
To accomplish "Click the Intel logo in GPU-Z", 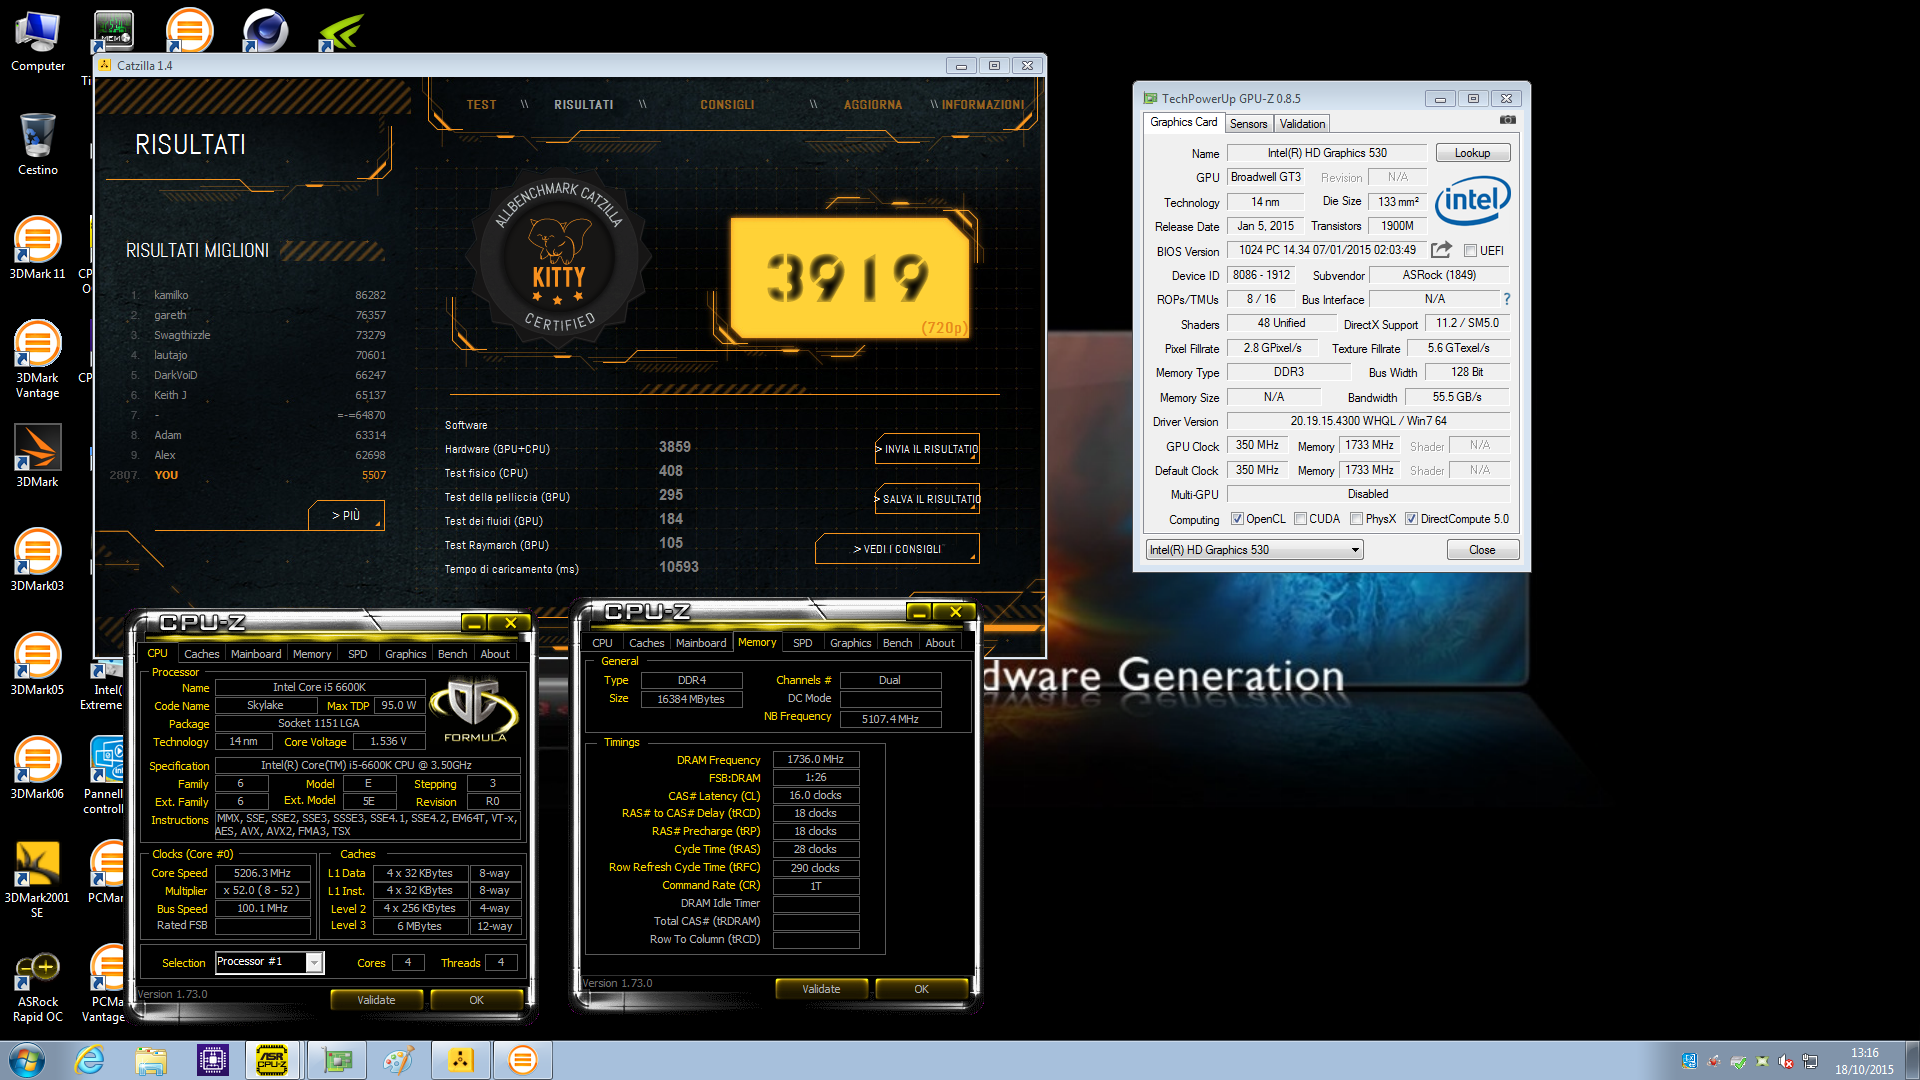I will point(1473,201).
